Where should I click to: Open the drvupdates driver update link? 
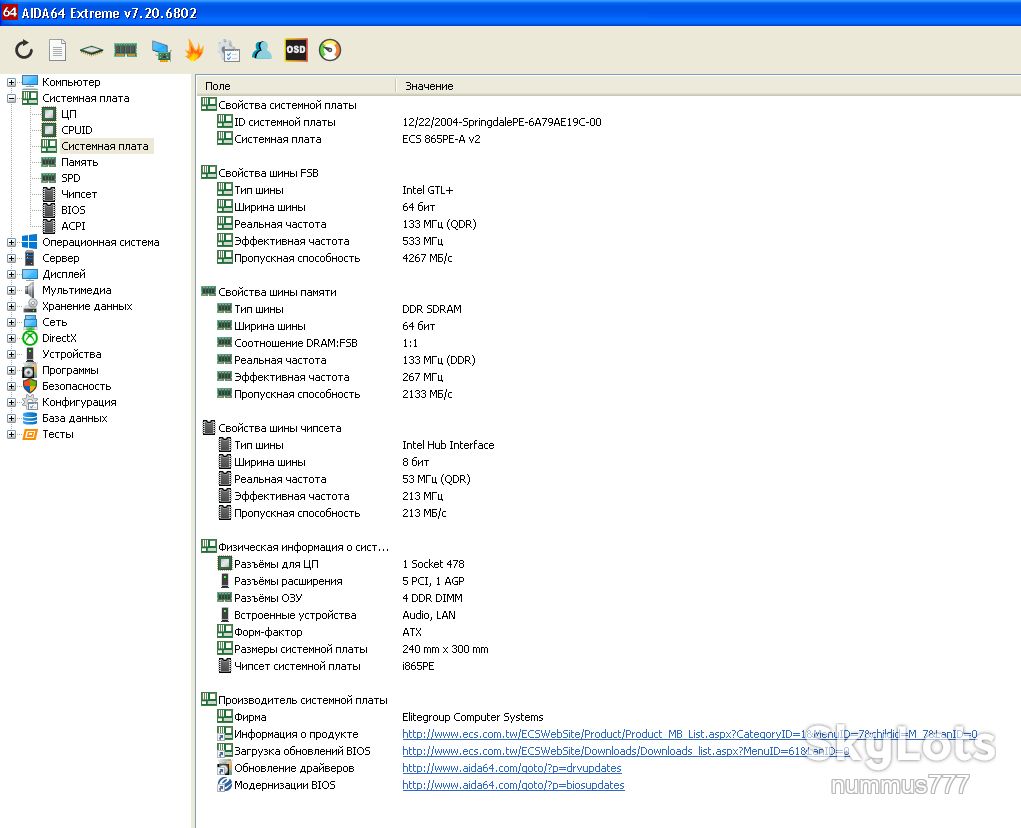pos(512,768)
